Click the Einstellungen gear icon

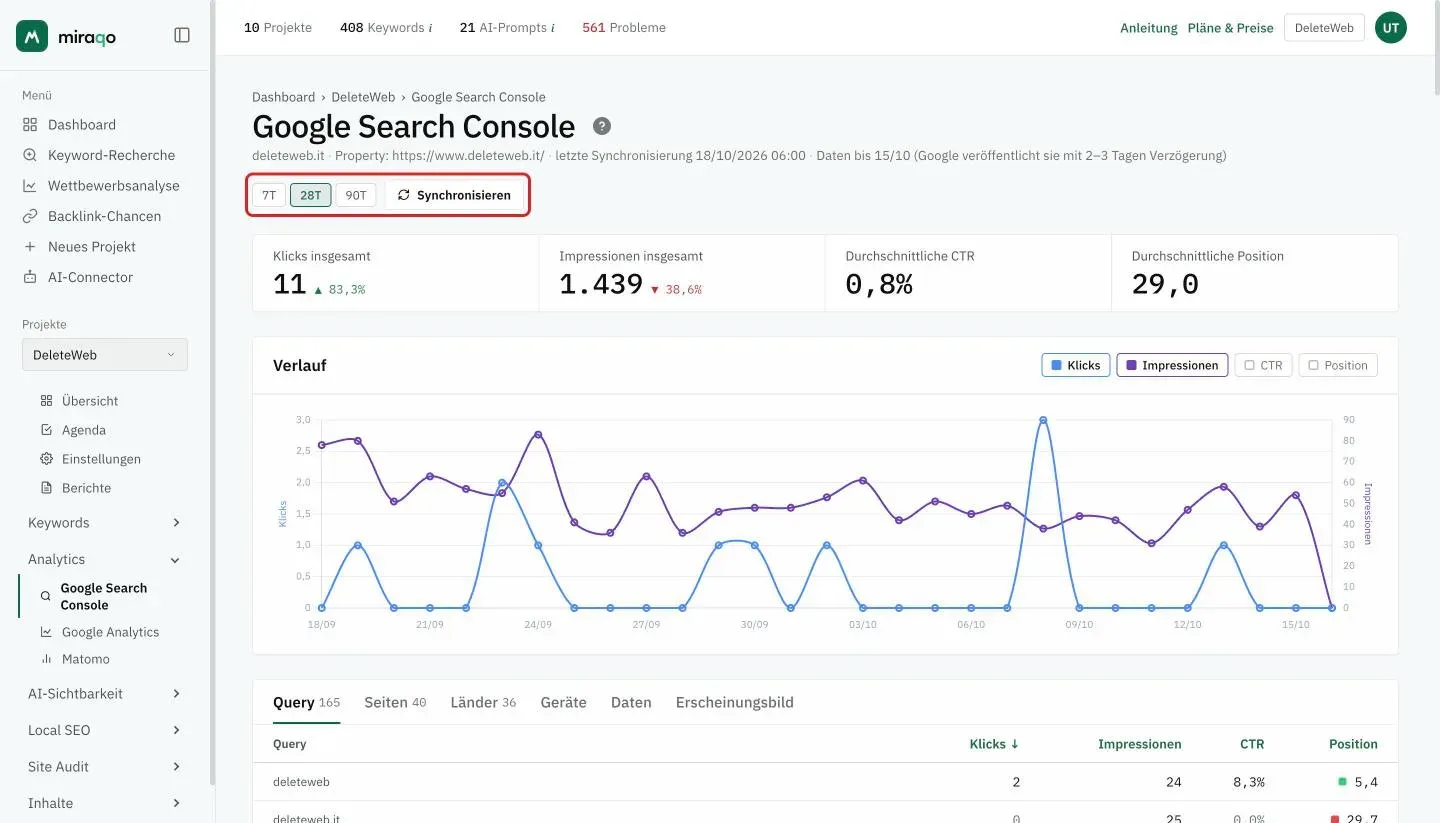46,459
